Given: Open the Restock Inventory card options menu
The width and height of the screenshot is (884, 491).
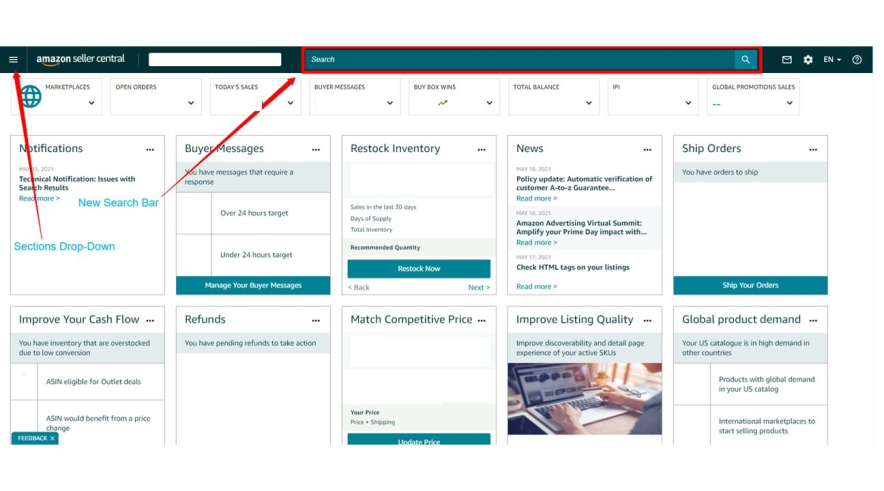Looking at the screenshot, I should (x=481, y=150).
